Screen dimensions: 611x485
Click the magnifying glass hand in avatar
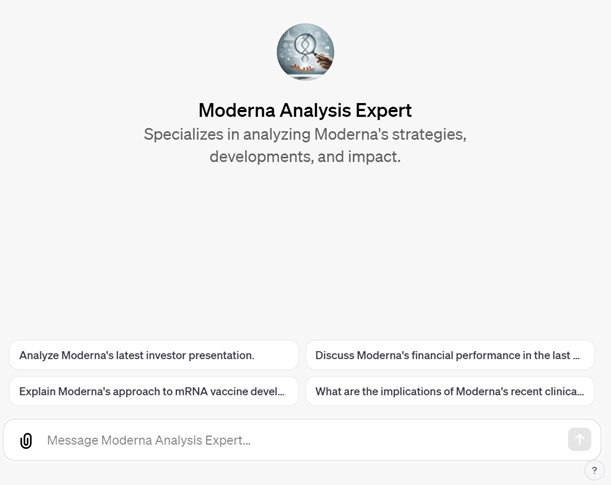[x=323, y=60]
